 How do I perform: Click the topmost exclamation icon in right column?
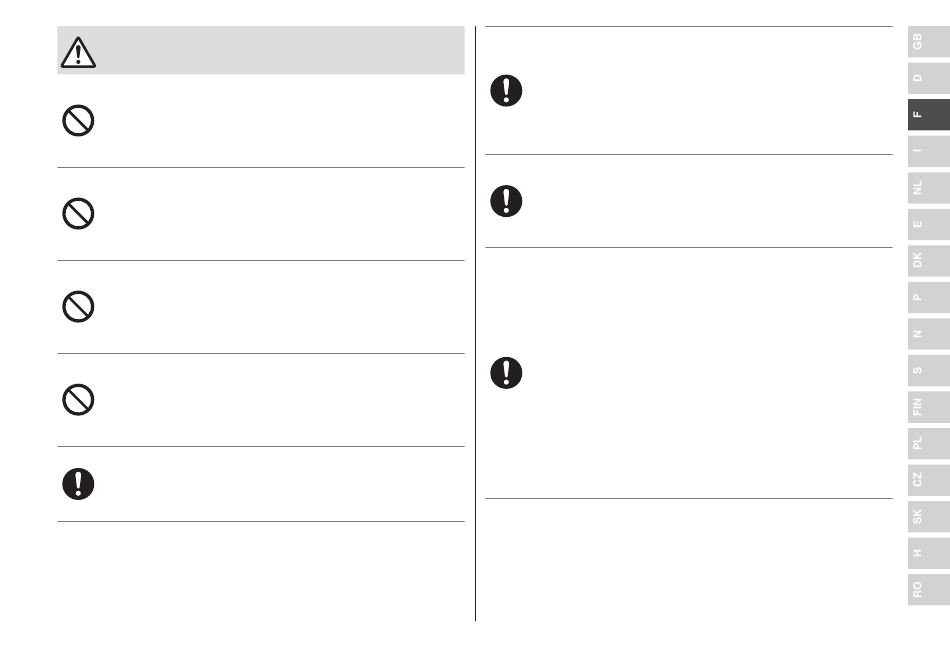pyautogui.click(x=507, y=91)
